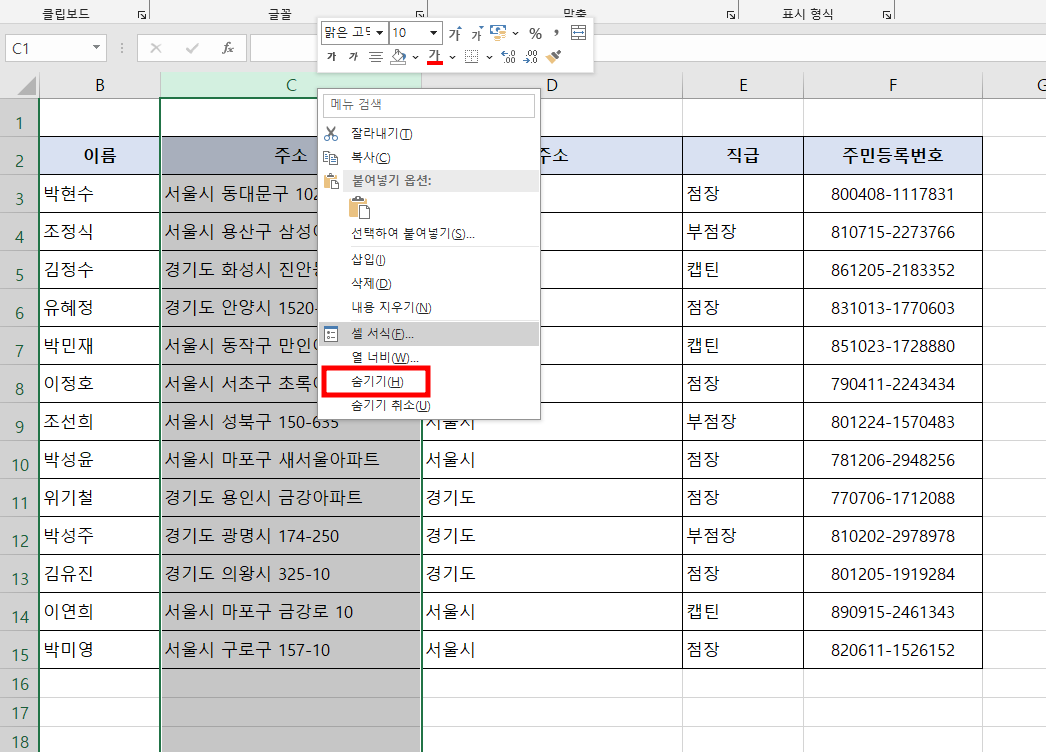The width and height of the screenshot is (1046, 752).
Task: Apply the red font color button
Action: 435,57
